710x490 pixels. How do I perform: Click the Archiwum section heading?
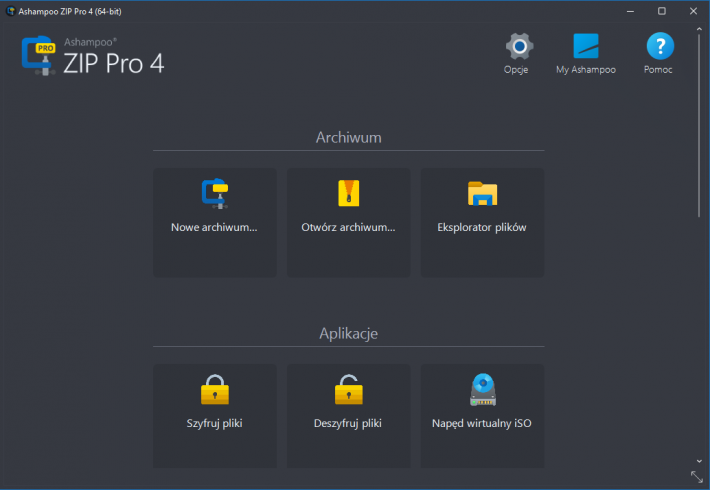pos(349,138)
